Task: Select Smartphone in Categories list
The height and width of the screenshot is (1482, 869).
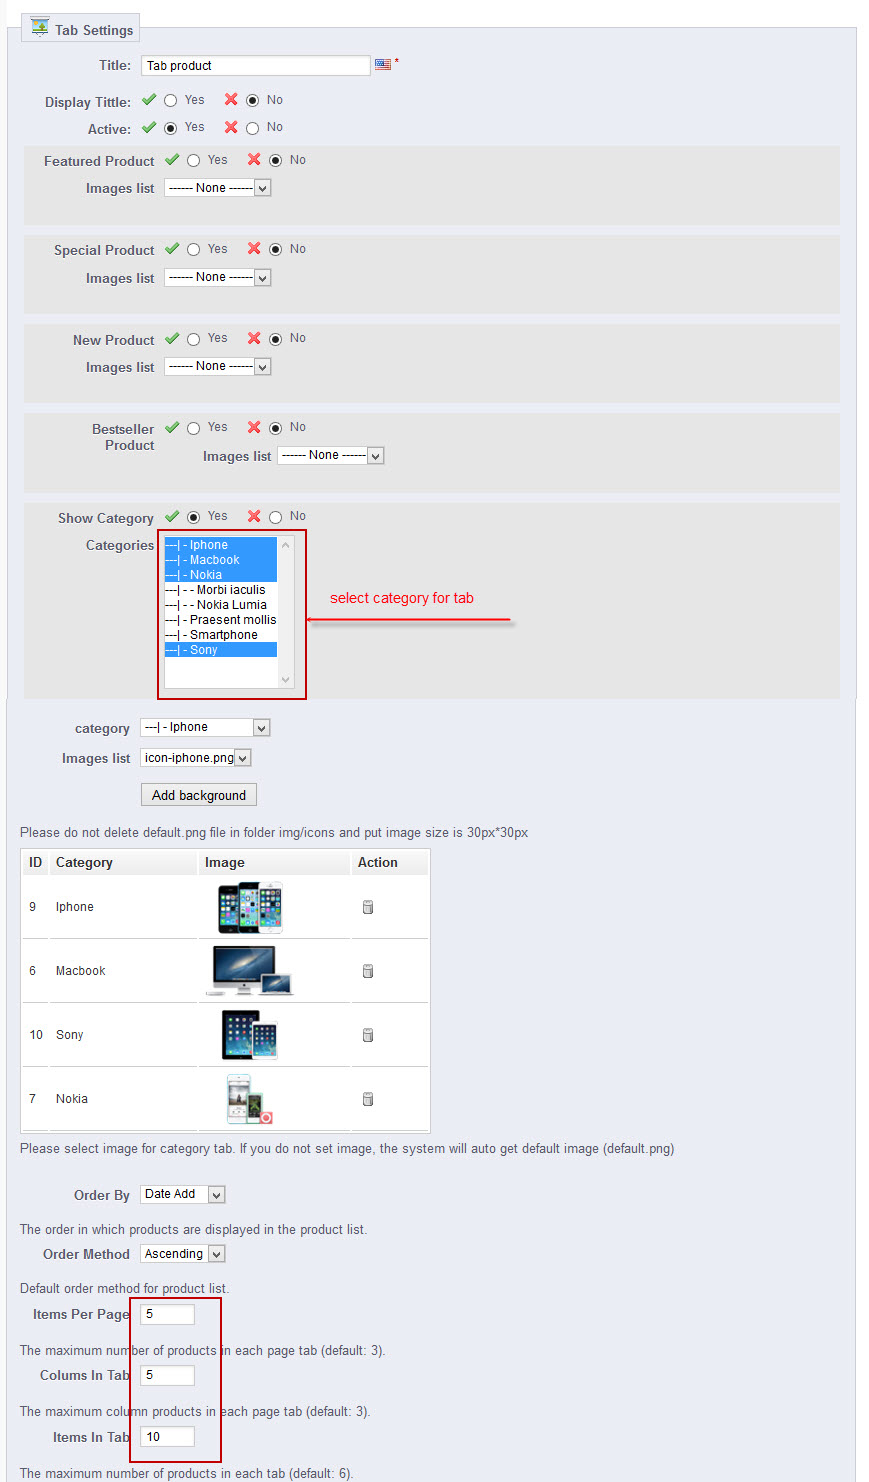Action: (221, 635)
